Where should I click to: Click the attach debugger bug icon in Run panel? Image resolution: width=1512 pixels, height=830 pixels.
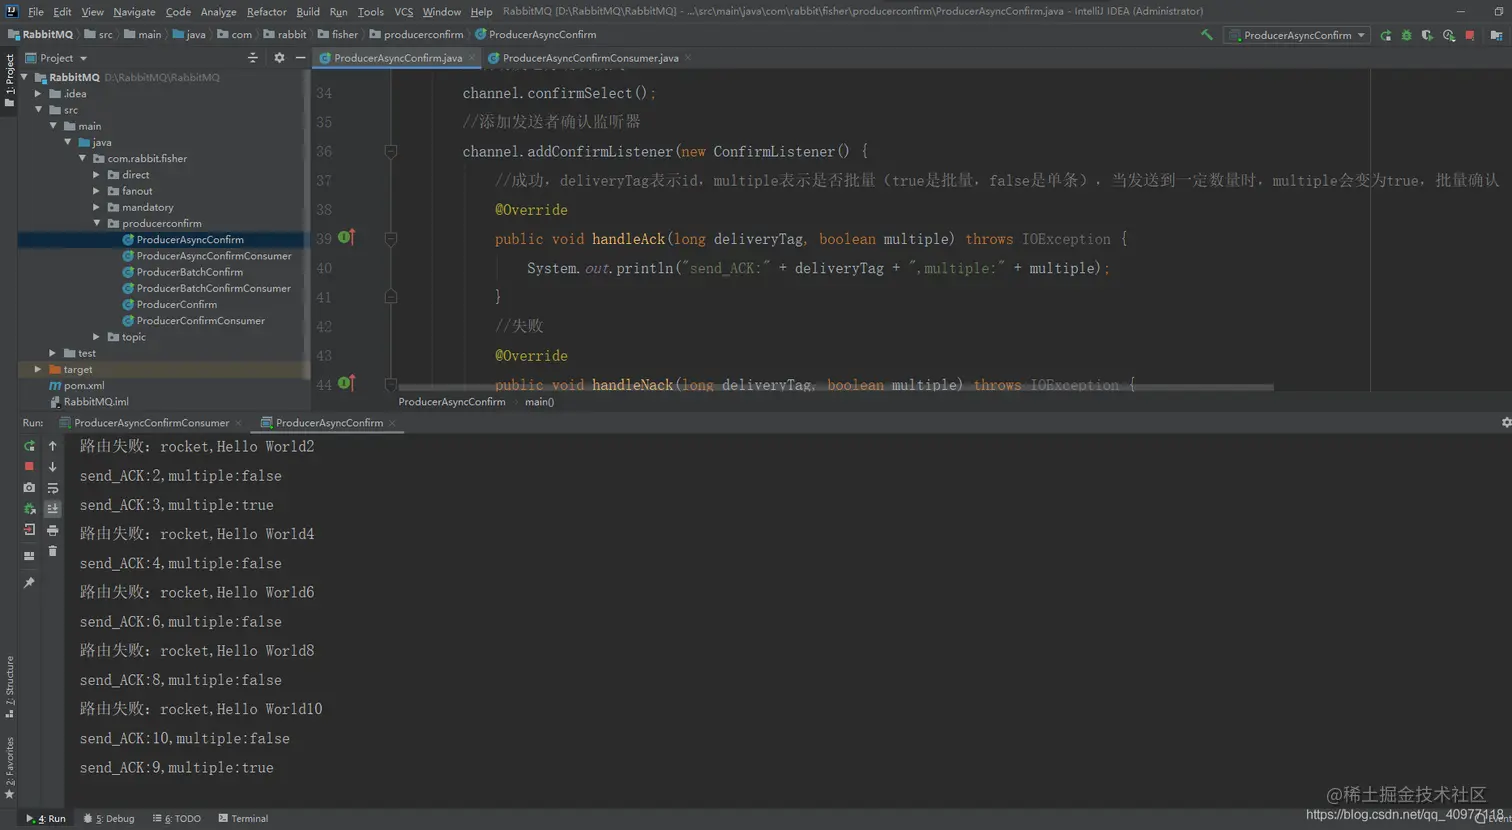pyautogui.click(x=29, y=509)
